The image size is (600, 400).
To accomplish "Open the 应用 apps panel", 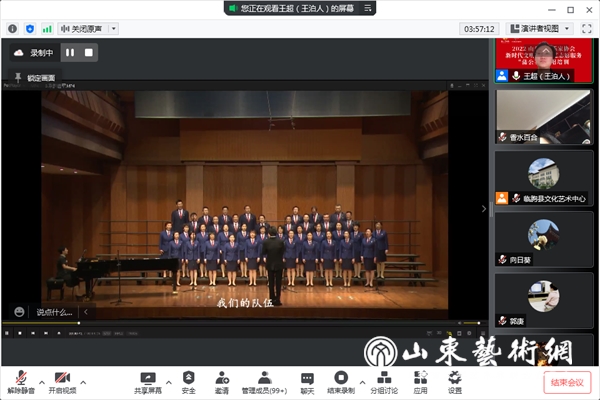I will point(421,382).
